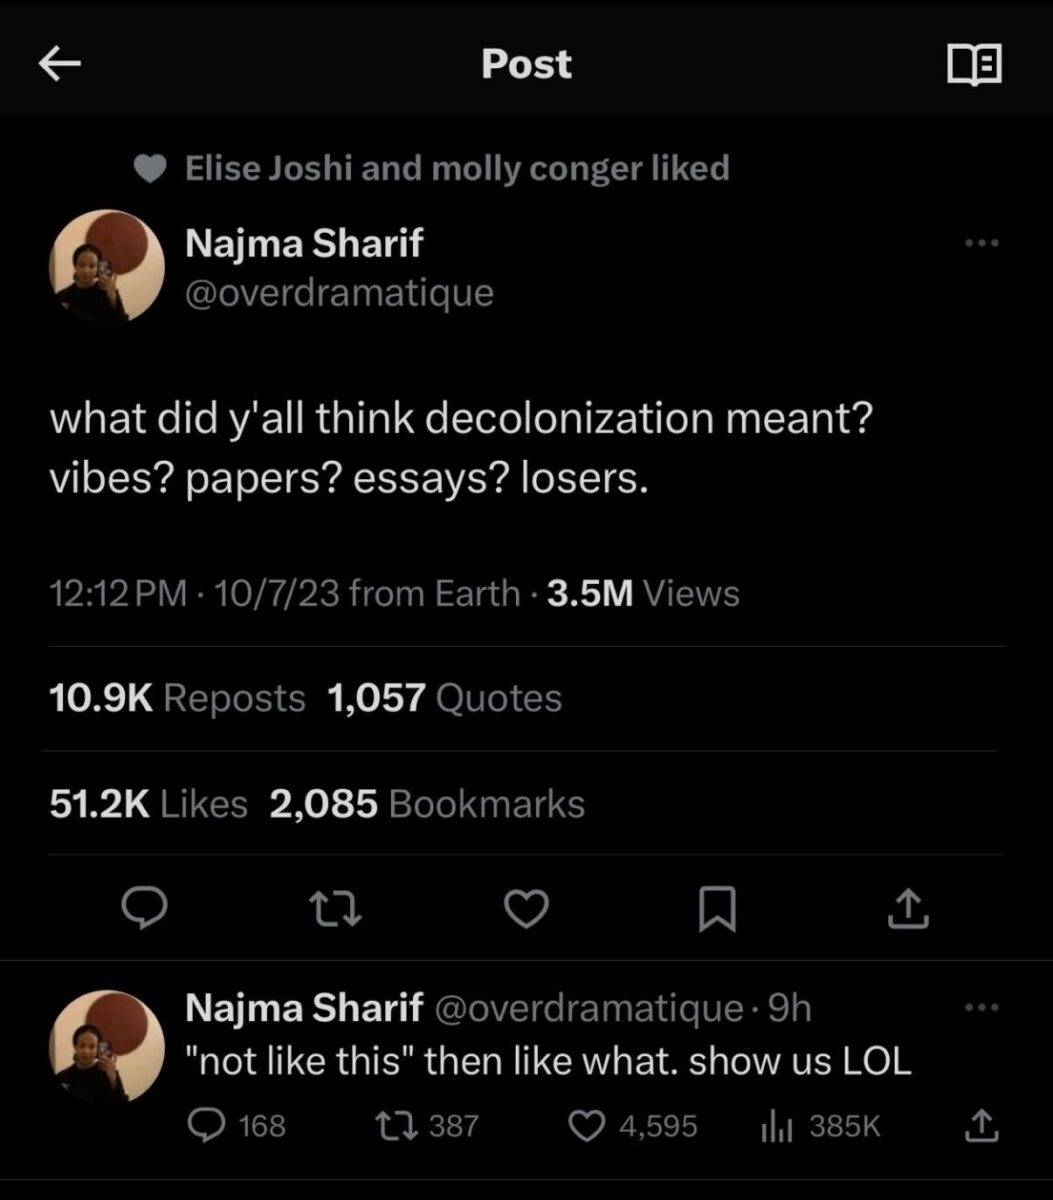Viewport: 1053px width, 1200px height.
Task: Like the reply with 4,595 likes
Action: pos(585,1126)
